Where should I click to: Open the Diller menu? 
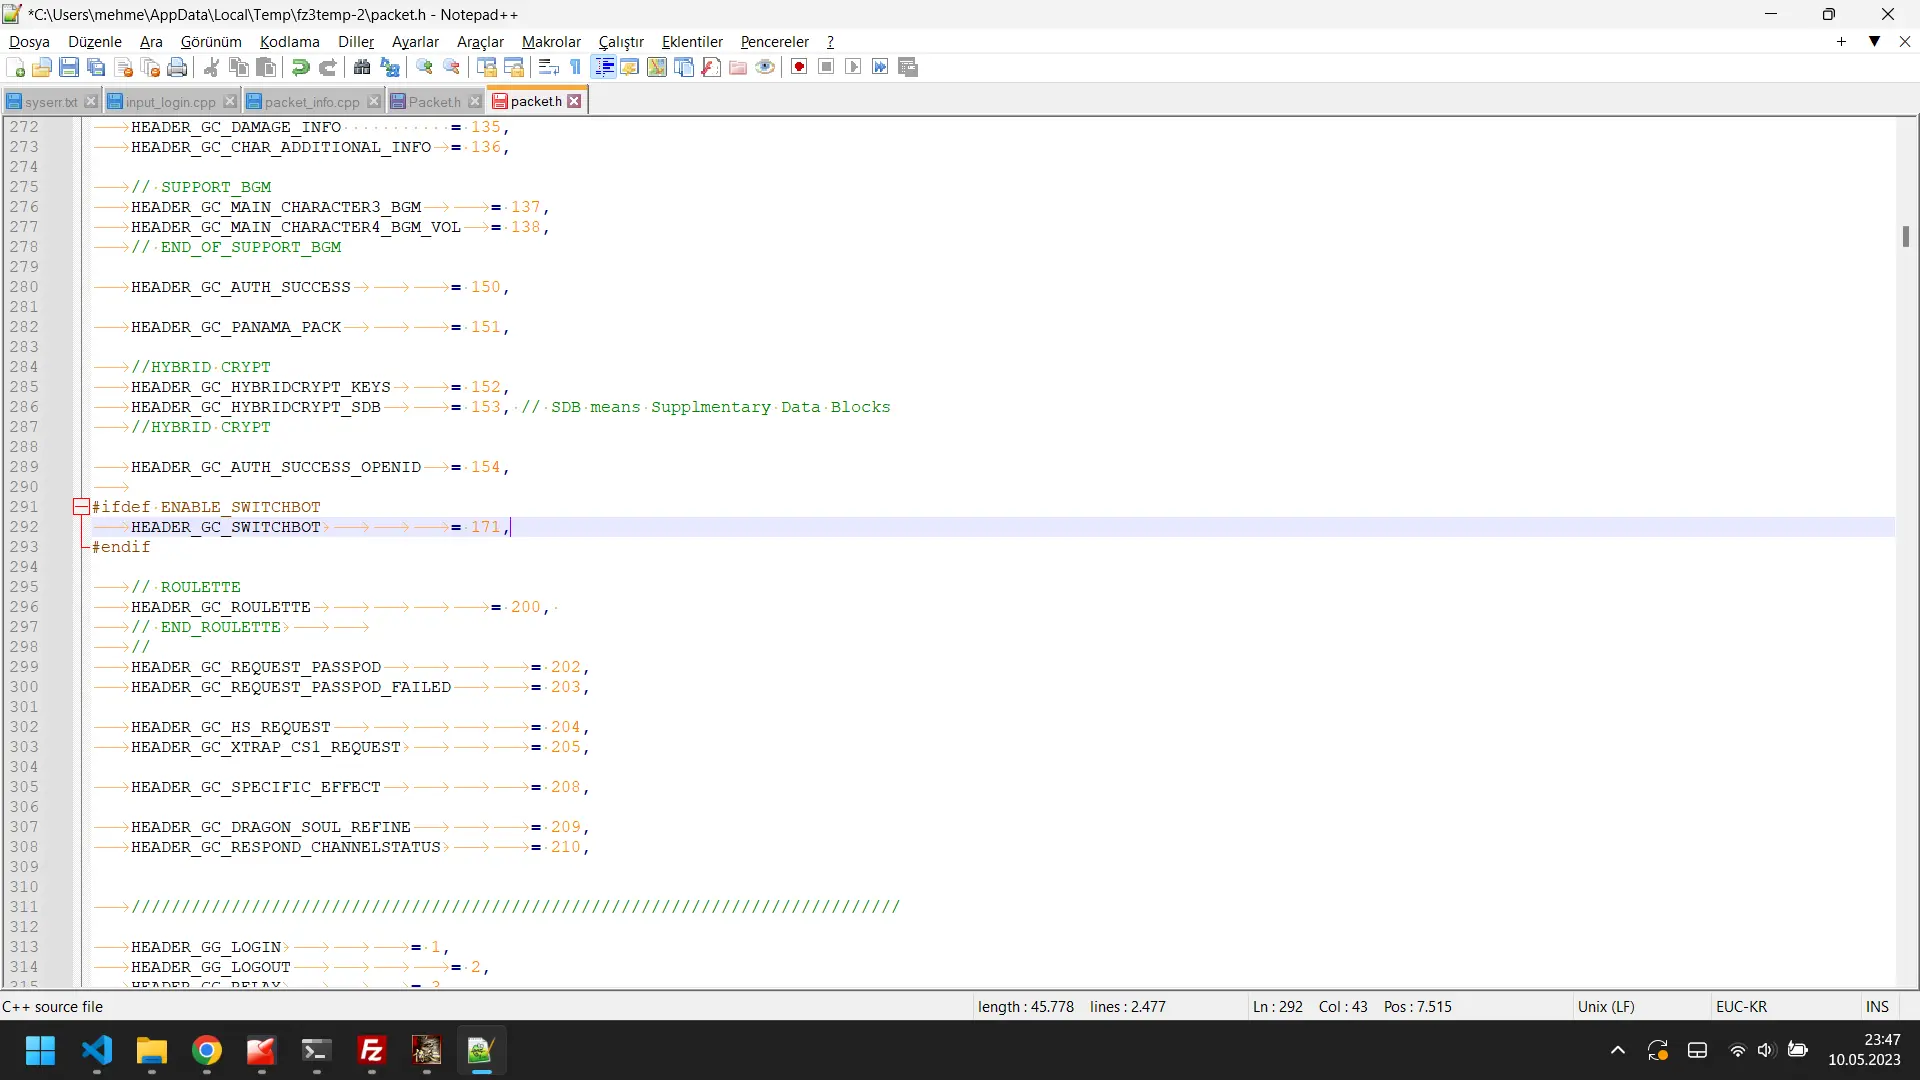[356, 42]
